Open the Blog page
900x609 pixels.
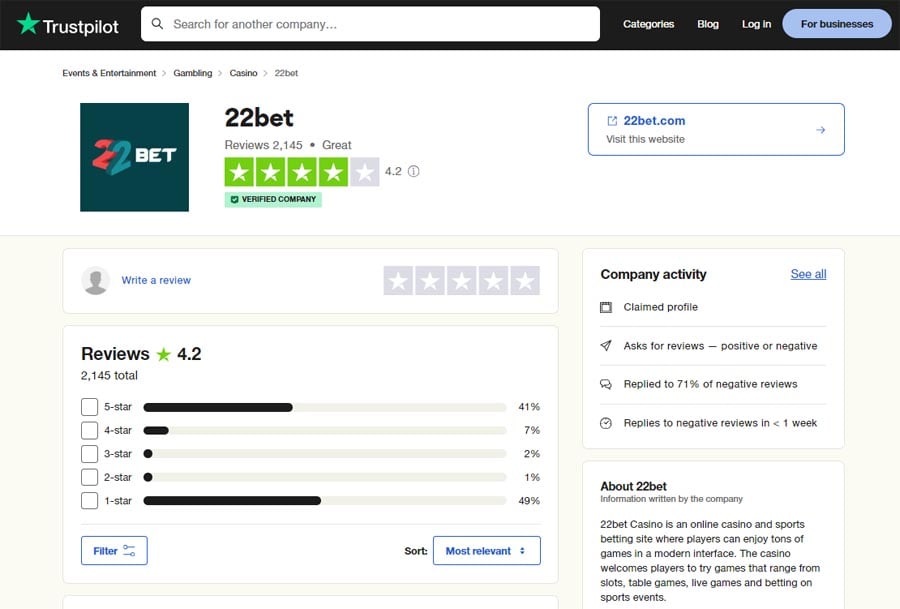pos(708,24)
